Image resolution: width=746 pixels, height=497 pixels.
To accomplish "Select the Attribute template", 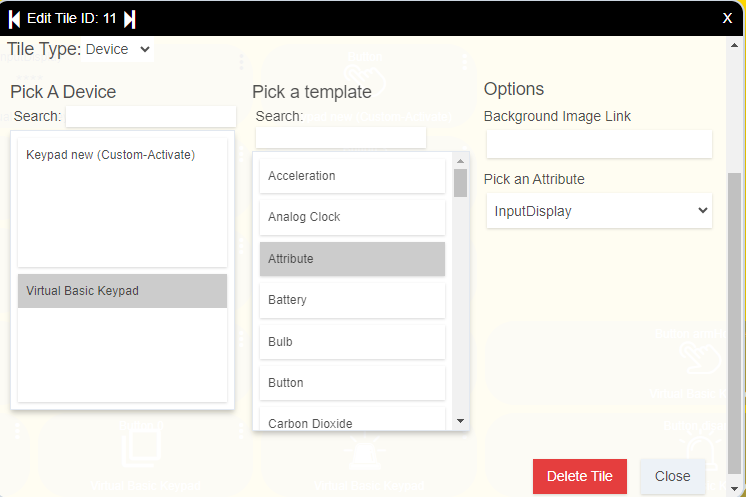I will [x=352, y=259].
